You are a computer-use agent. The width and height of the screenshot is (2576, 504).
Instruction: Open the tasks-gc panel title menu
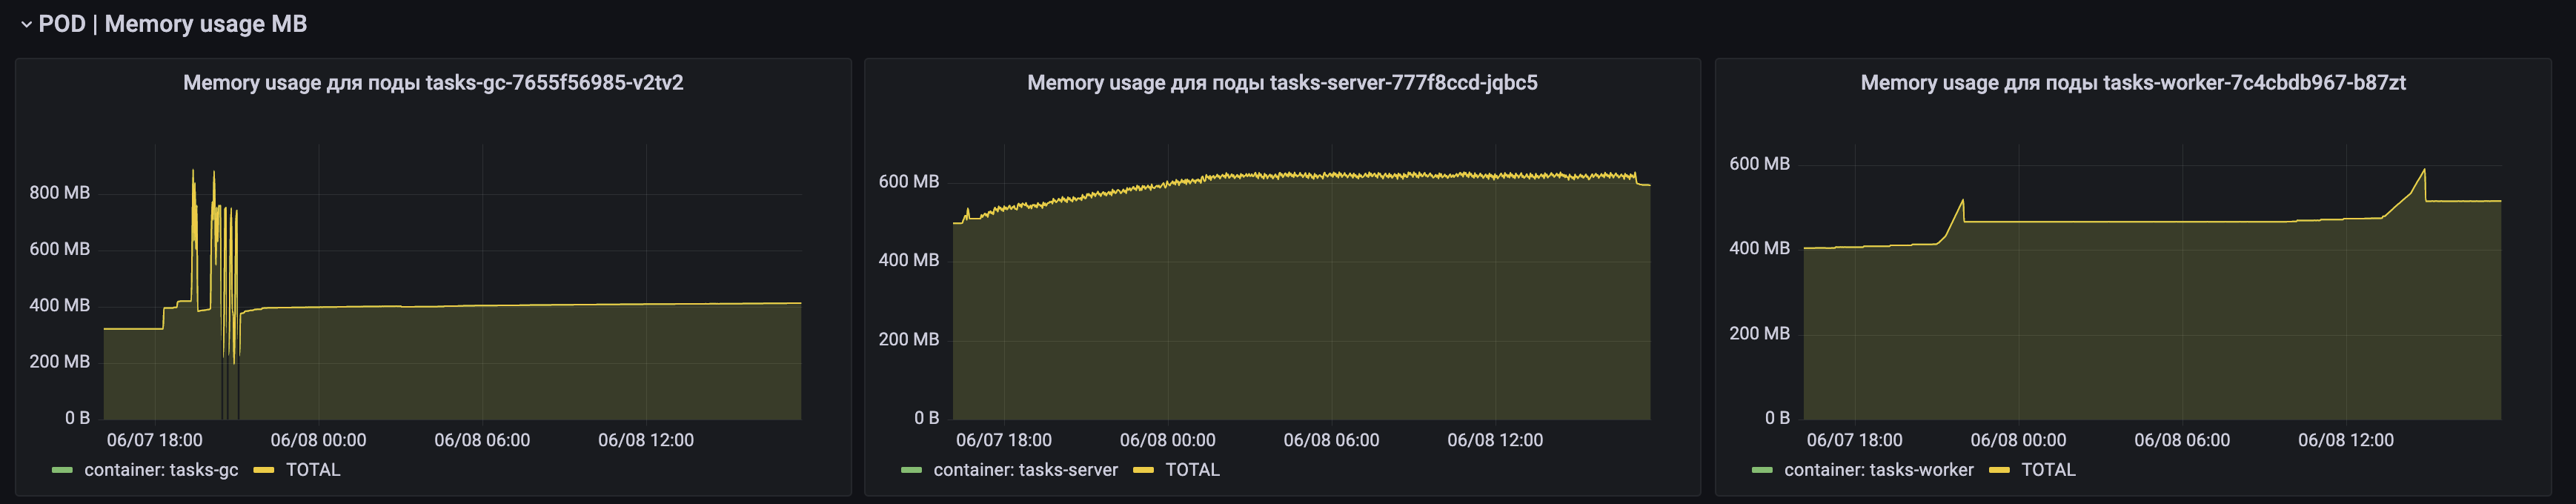click(433, 83)
